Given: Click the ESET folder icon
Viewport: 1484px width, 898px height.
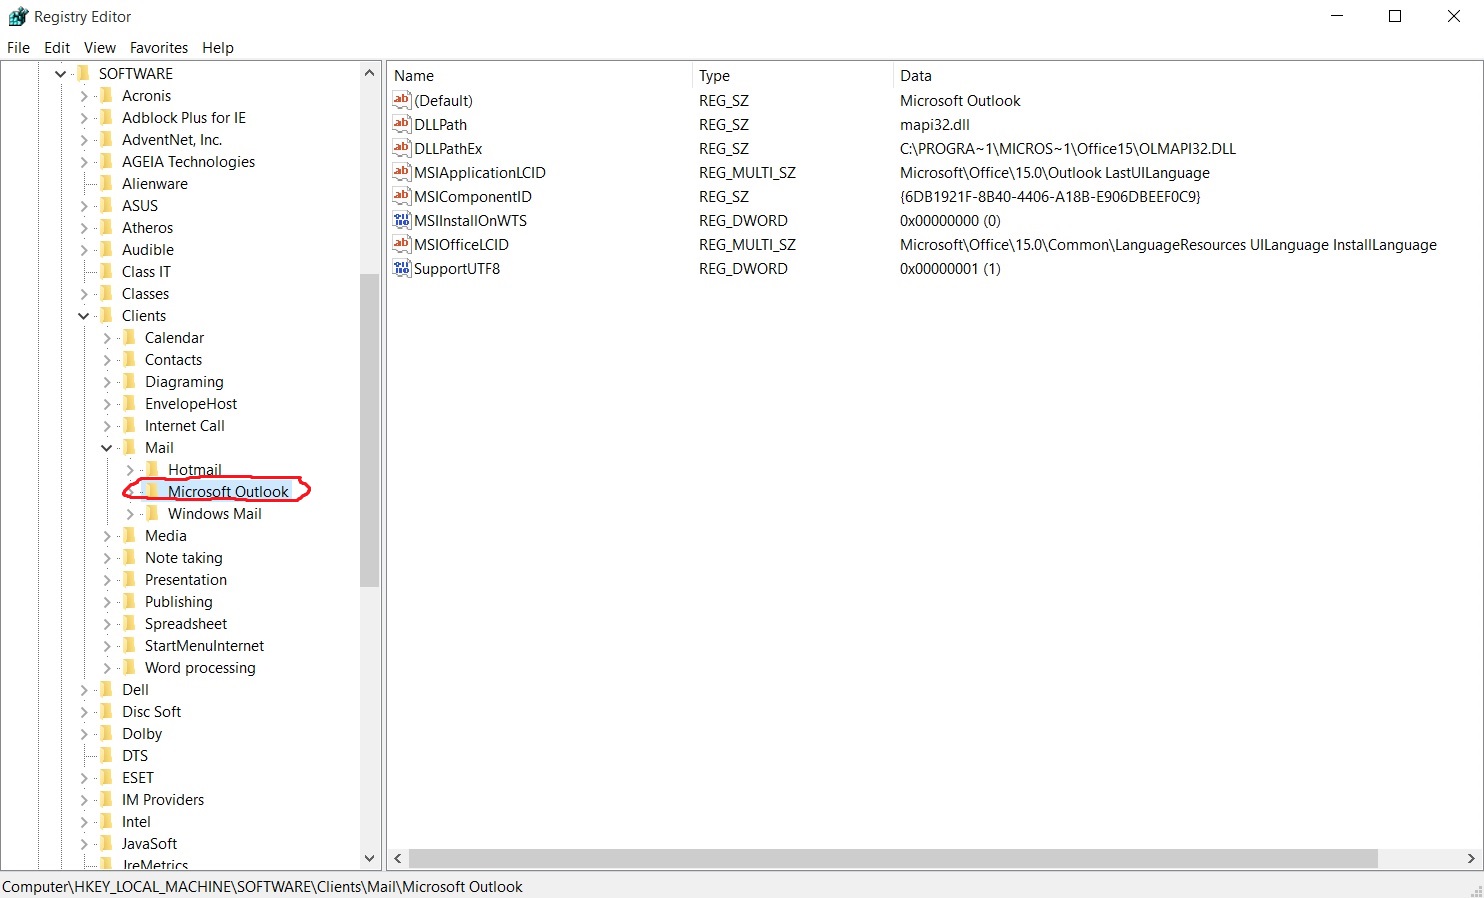Looking at the screenshot, I should 106,777.
